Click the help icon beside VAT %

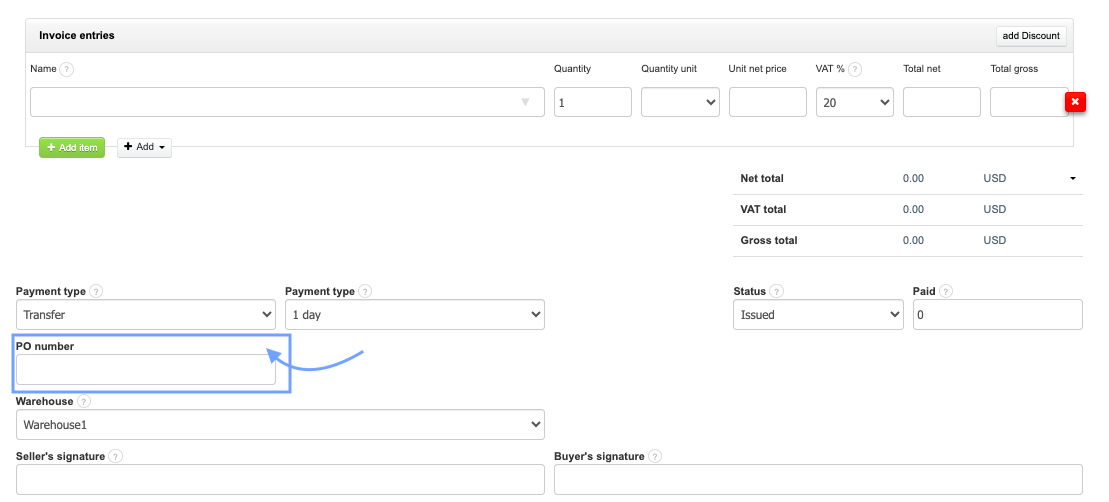click(x=855, y=70)
